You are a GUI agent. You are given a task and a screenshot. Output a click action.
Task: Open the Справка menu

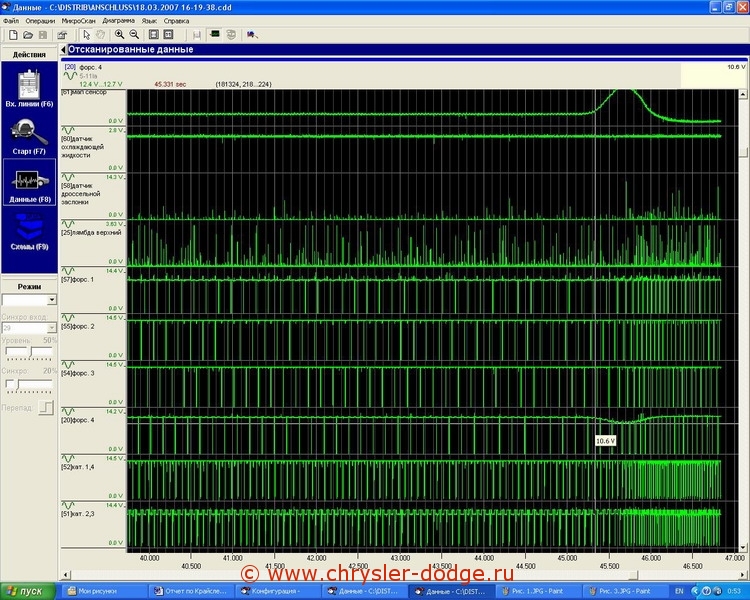point(176,21)
